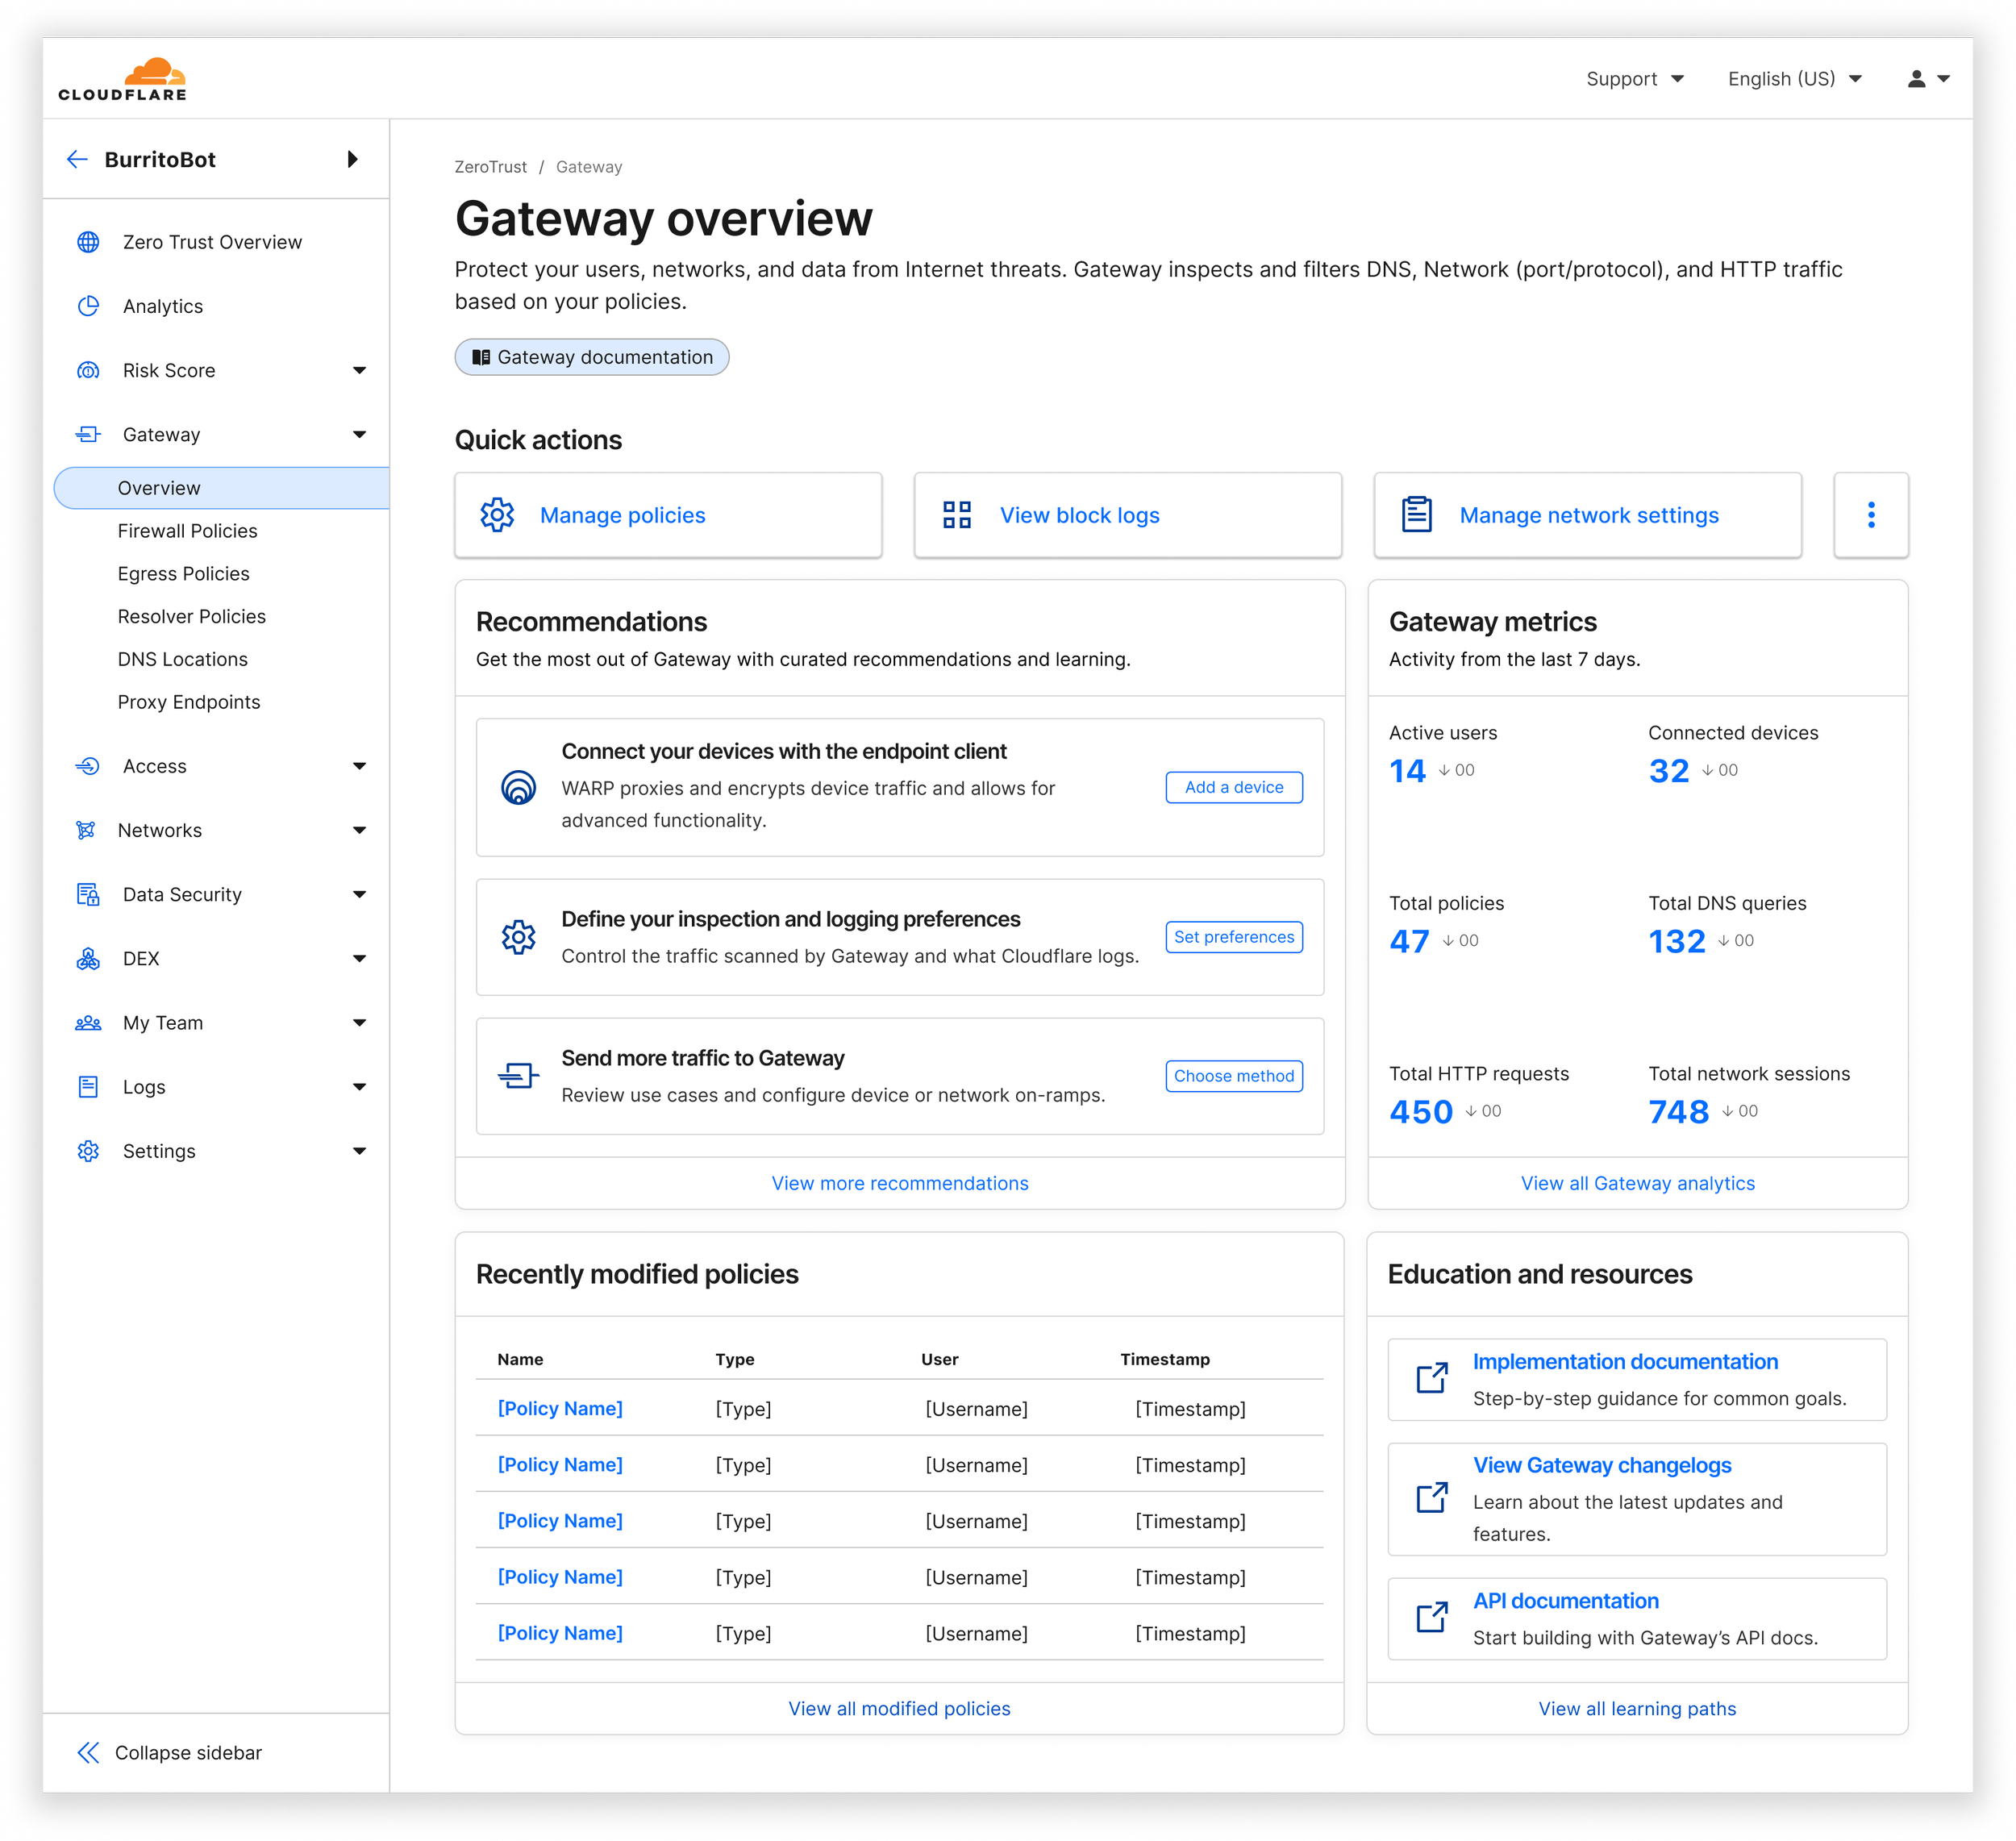This screenshot has width=2016, height=1841.
Task: Click the WARP endpoint client icon
Action: tap(519, 787)
